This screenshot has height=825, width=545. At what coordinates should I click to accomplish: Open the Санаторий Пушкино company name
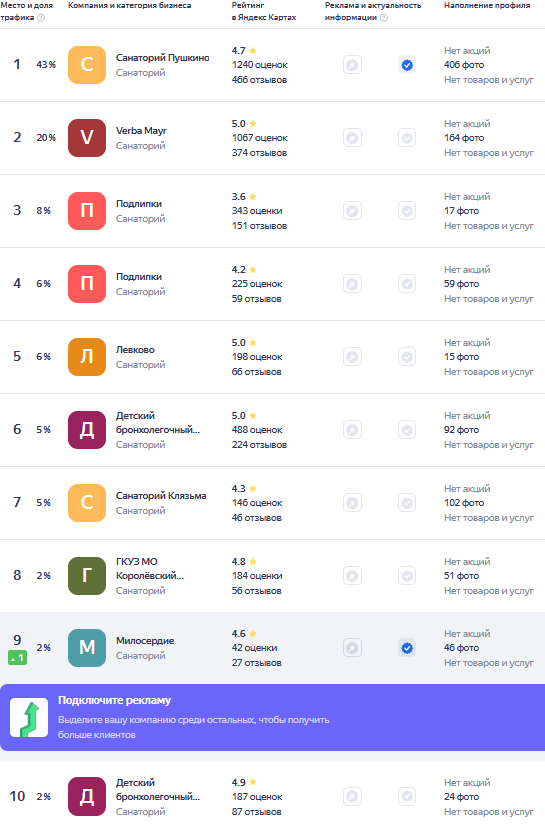point(163,58)
